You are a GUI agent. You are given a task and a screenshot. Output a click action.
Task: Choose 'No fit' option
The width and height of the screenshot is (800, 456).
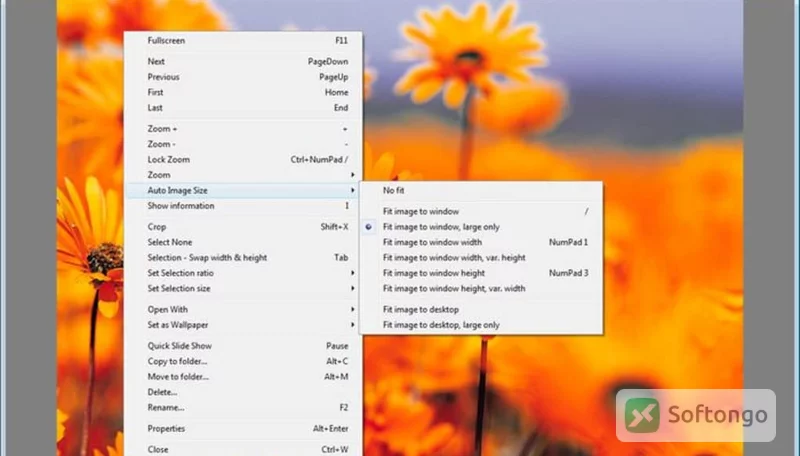tap(481, 190)
